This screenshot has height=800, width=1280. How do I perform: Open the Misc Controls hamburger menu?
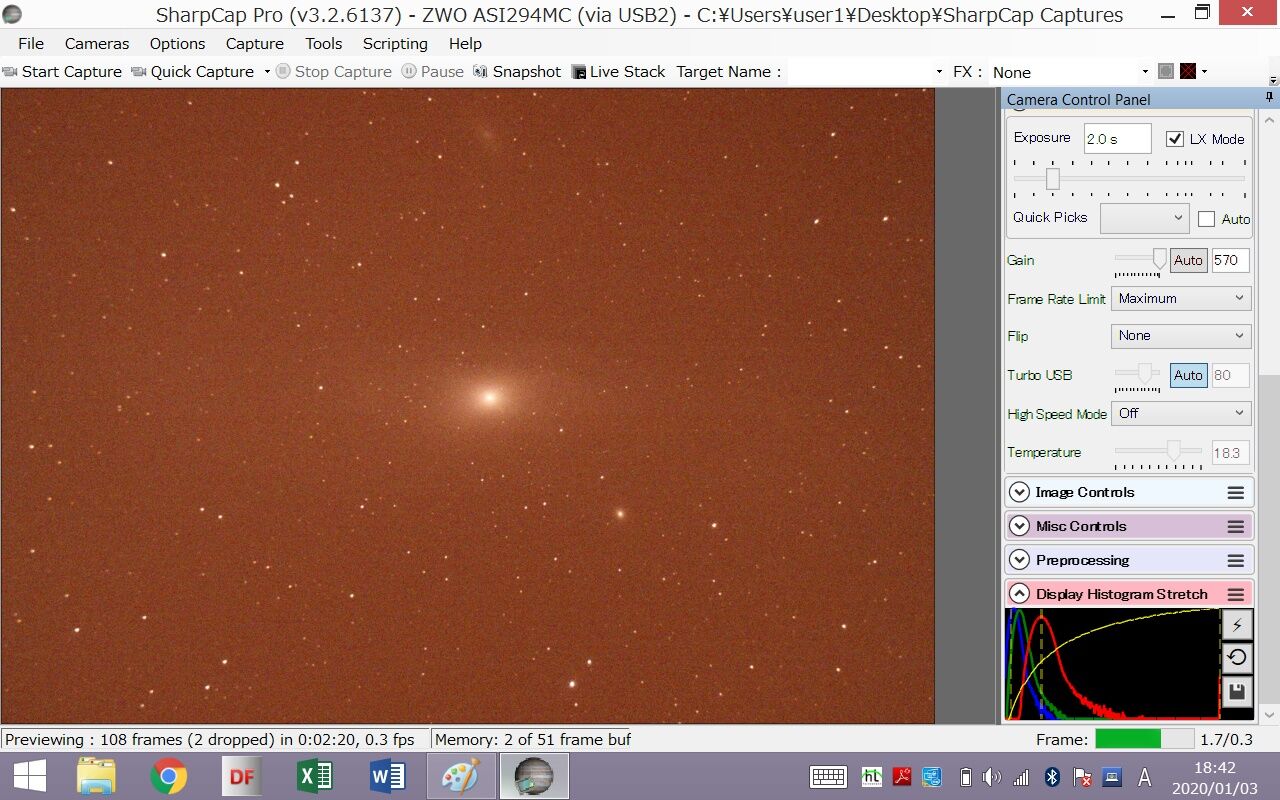[1236, 527]
